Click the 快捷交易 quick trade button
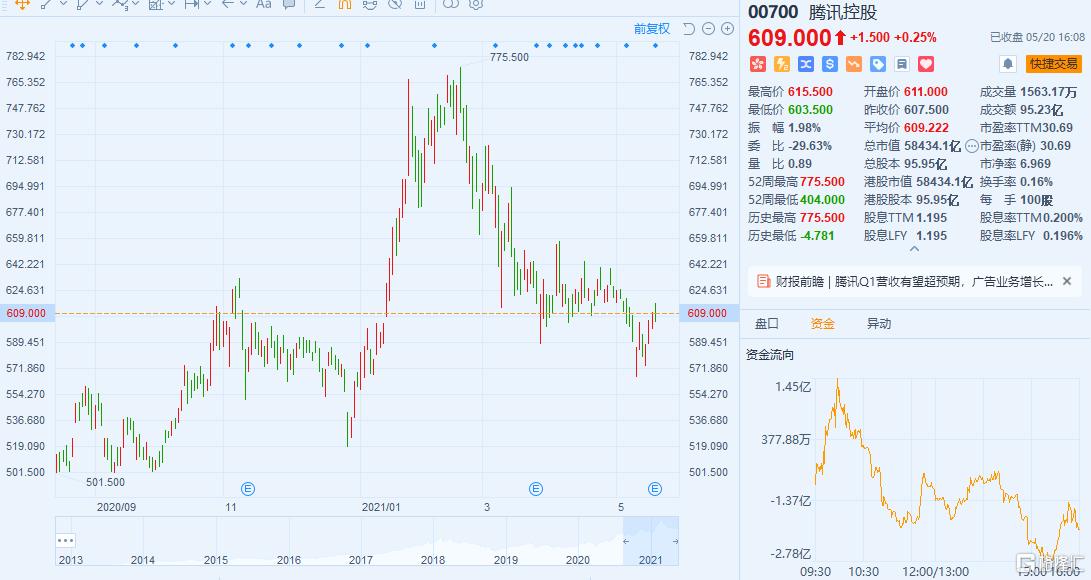The image size is (1091, 580). point(1053,64)
